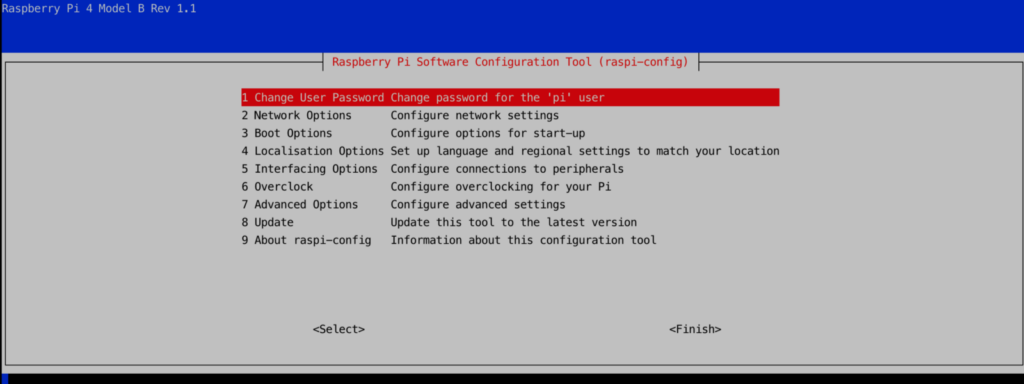
Task: Open the Overclock menu entry
Action: 510,187
